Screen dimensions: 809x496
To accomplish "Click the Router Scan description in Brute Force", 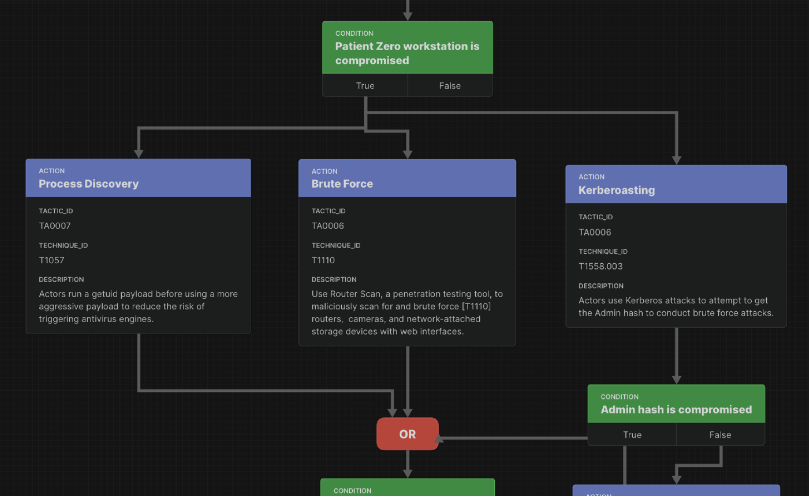I will tap(407, 312).
